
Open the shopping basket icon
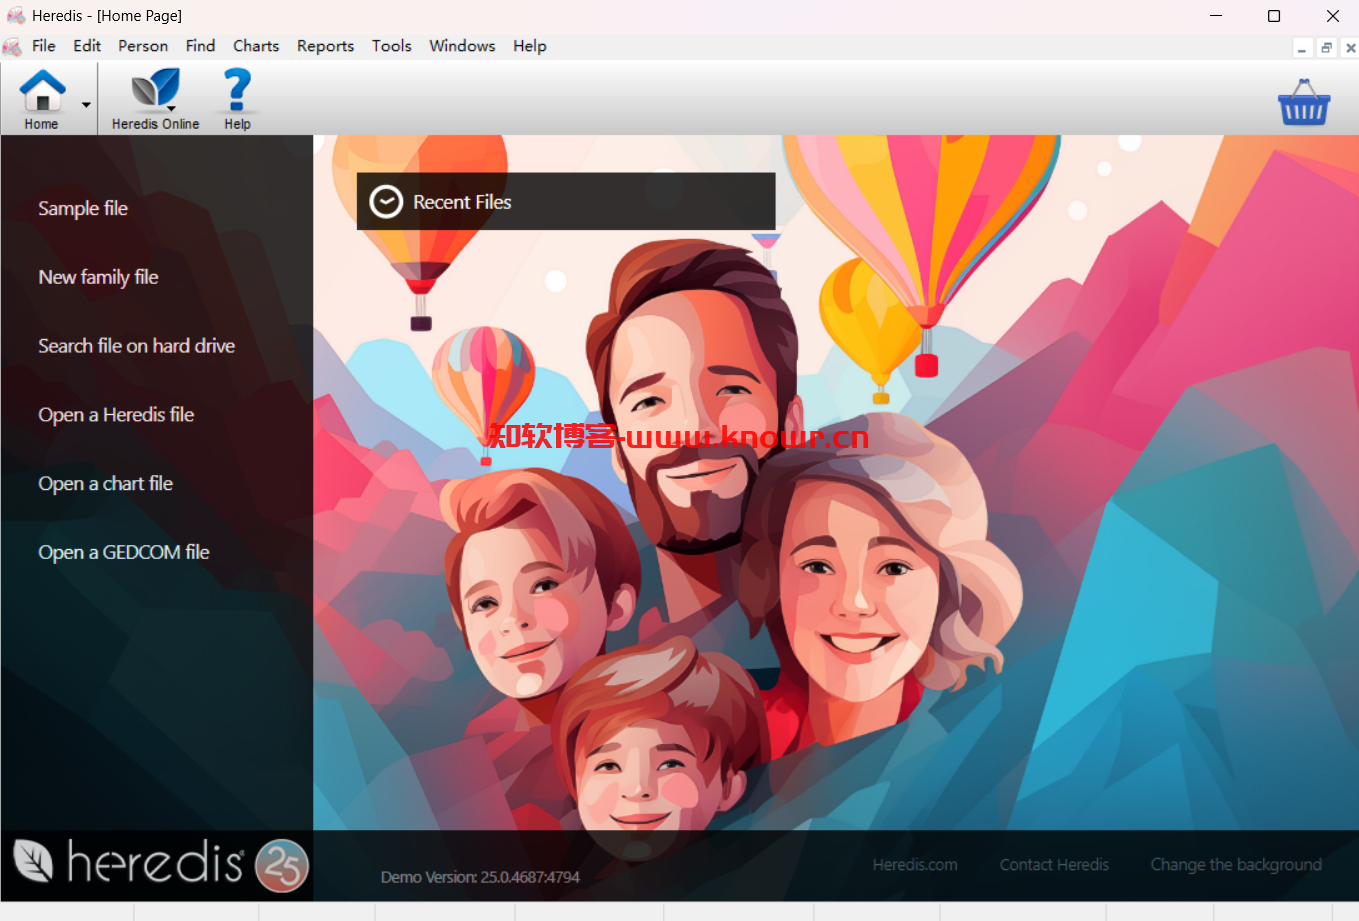(1304, 102)
